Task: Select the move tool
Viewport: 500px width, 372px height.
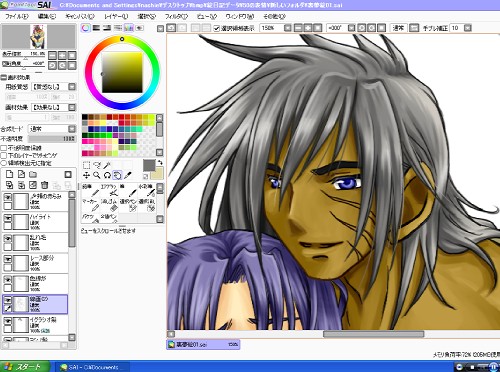Action: pyautogui.click(x=86, y=175)
